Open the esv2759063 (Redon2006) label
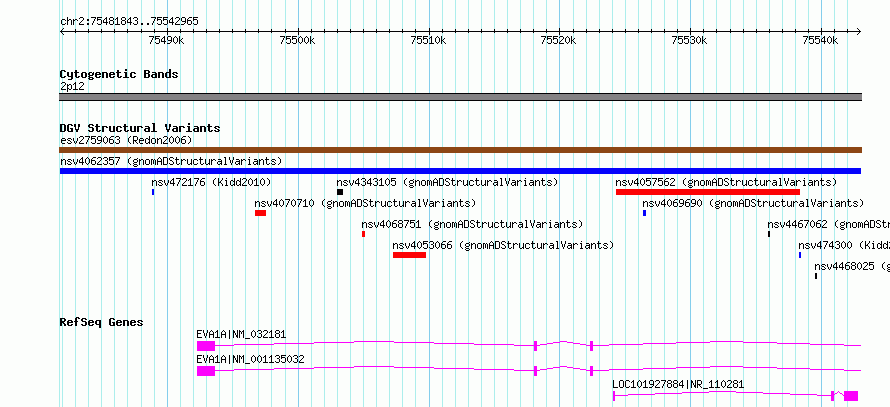 pyautogui.click(x=126, y=140)
